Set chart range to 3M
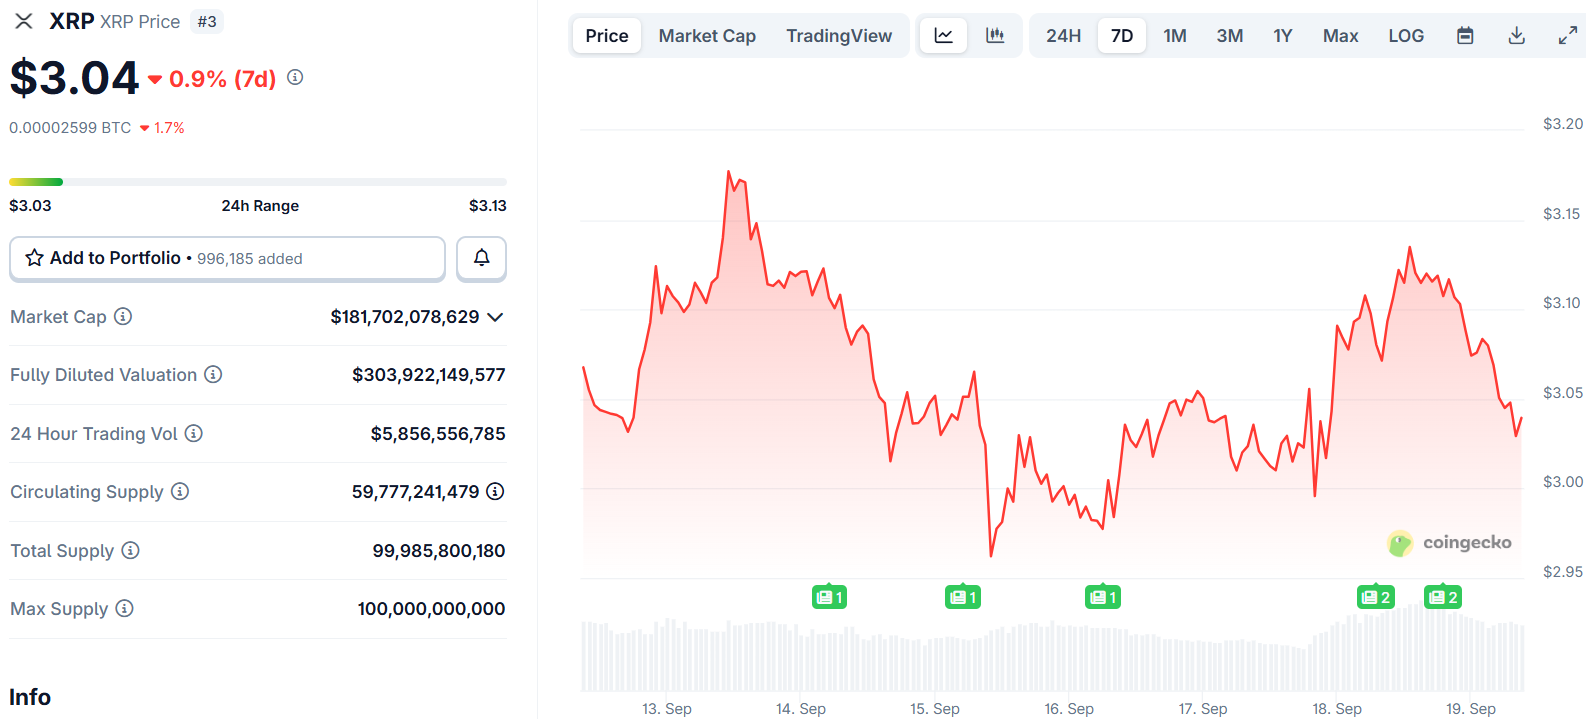Screen dimensions: 1586x719 click(1230, 36)
